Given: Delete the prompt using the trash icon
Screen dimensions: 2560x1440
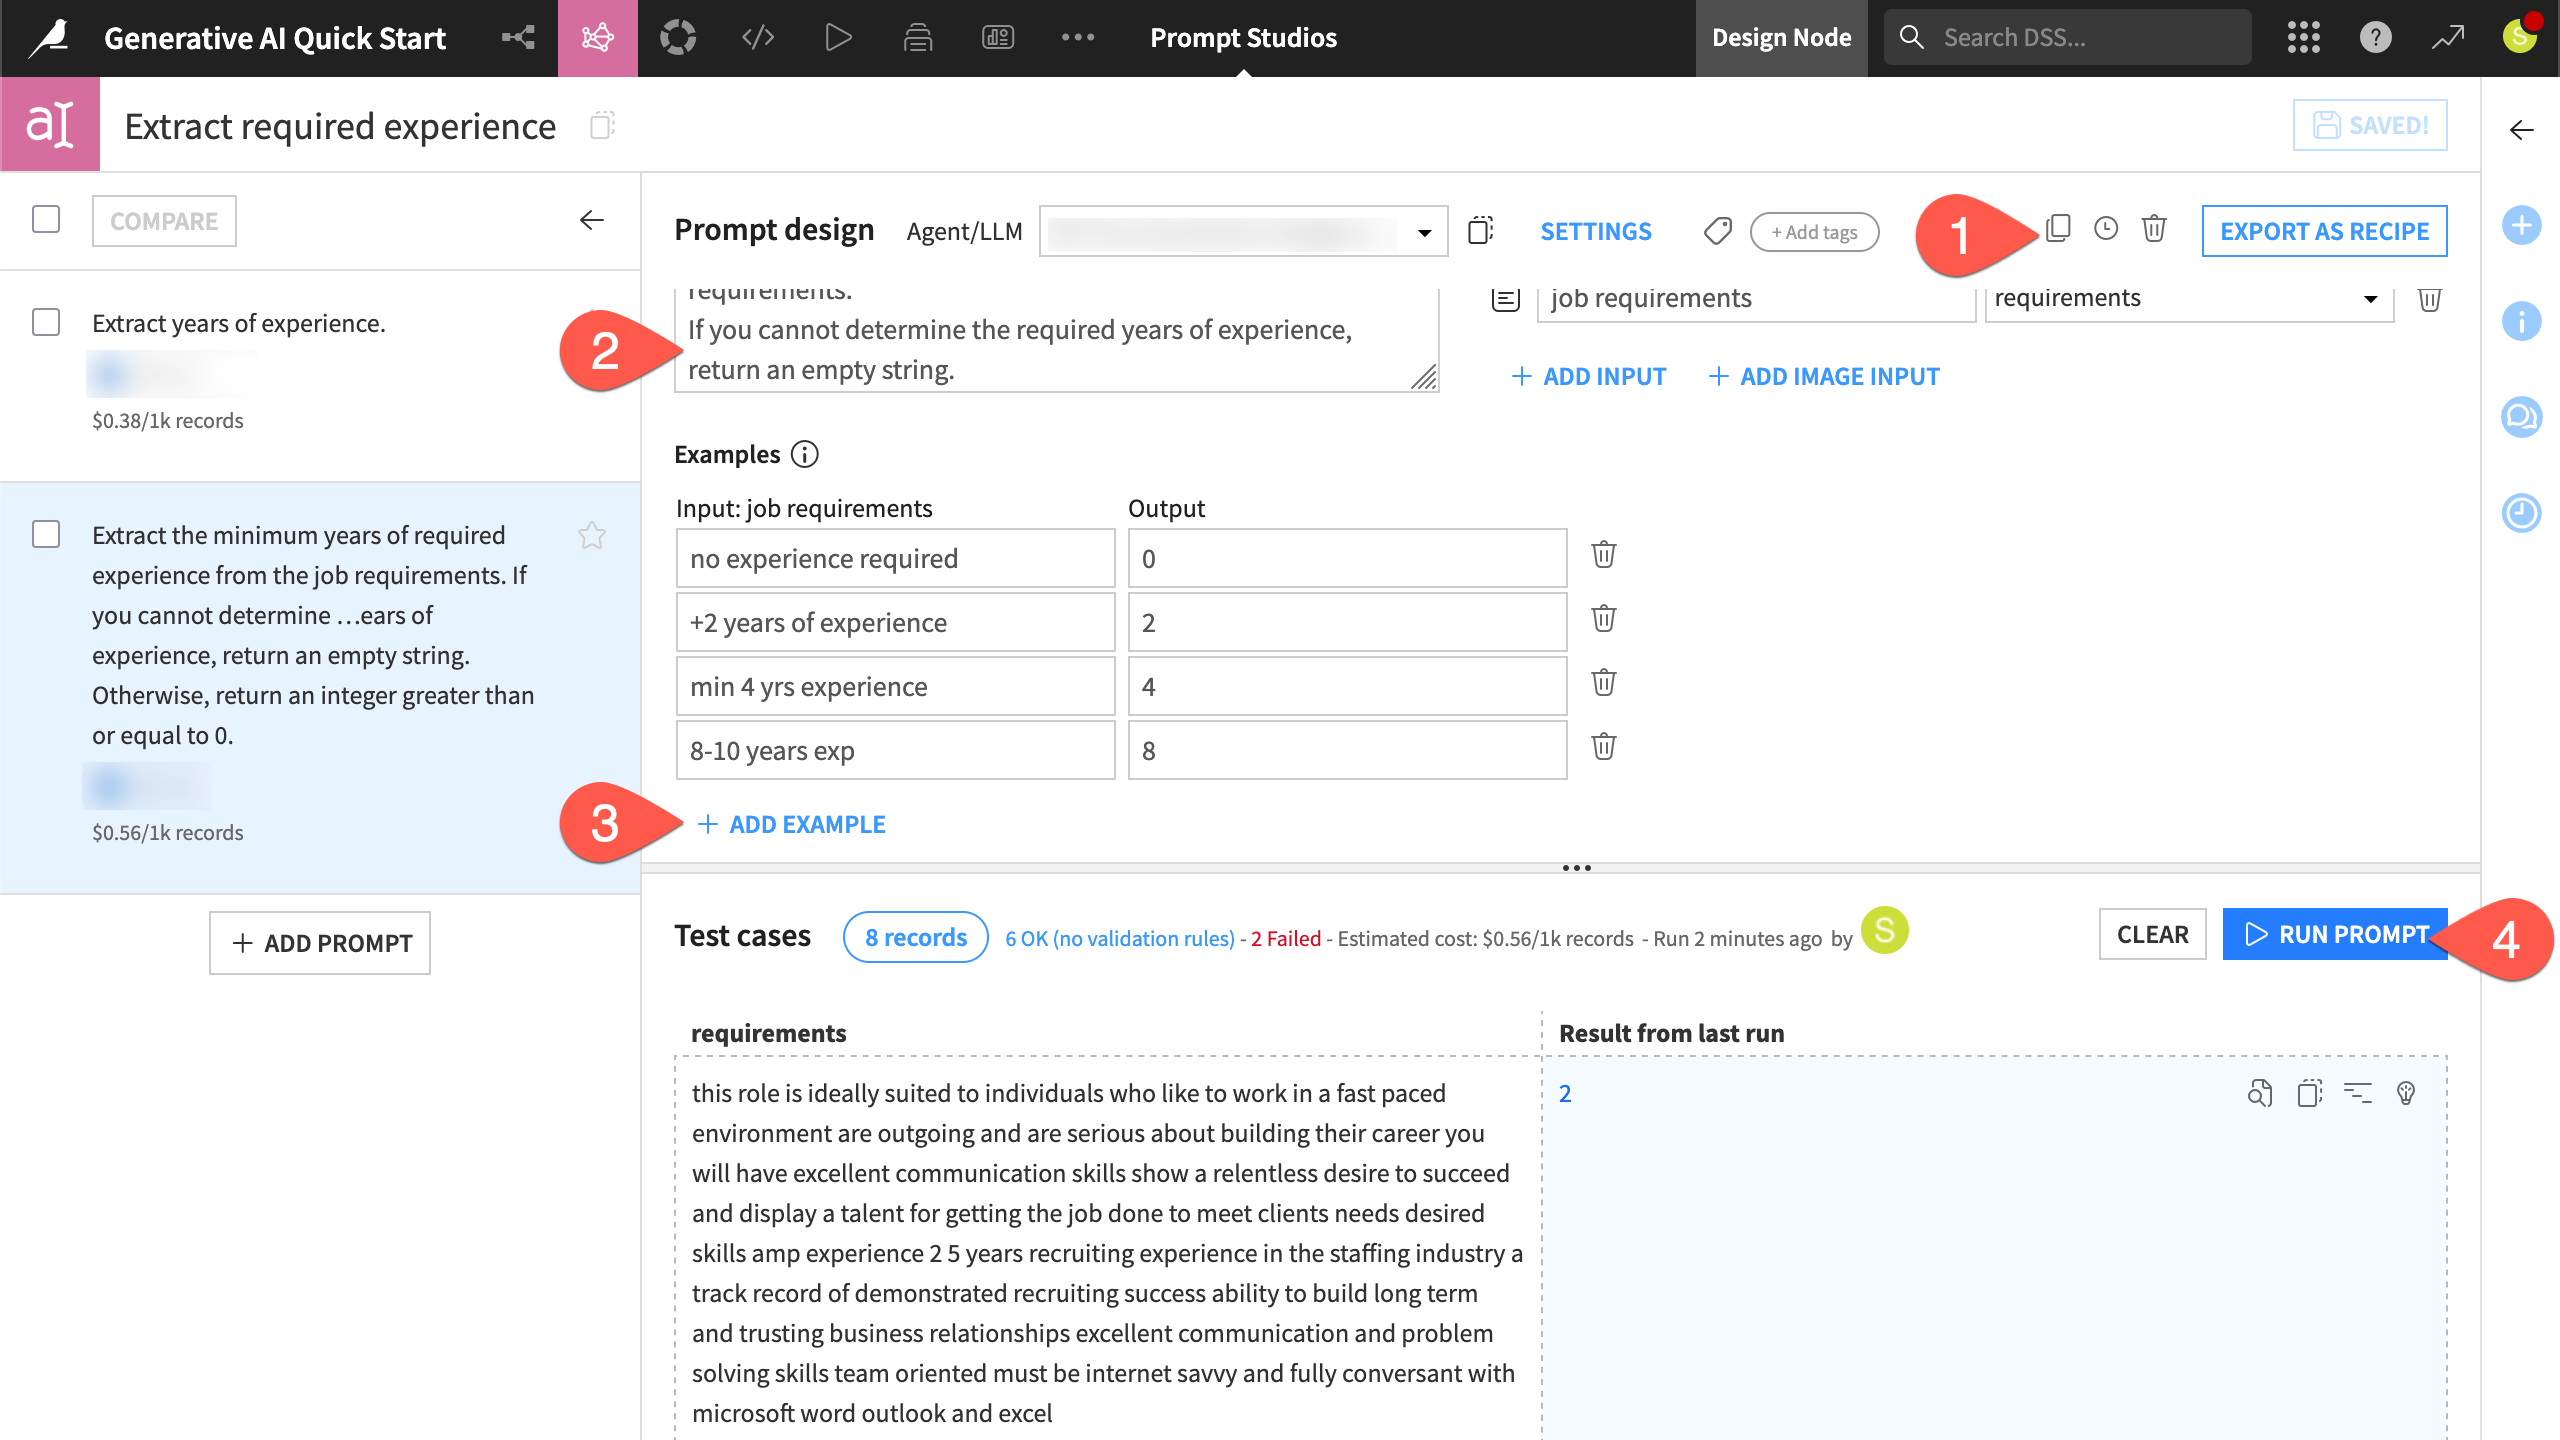Looking at the screenshot, I should click(2153, 229).
